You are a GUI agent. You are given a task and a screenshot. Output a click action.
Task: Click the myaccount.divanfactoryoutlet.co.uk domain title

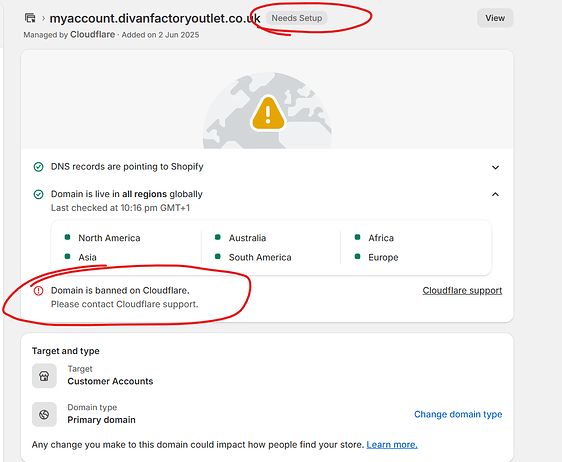click(x=155, y=18)
